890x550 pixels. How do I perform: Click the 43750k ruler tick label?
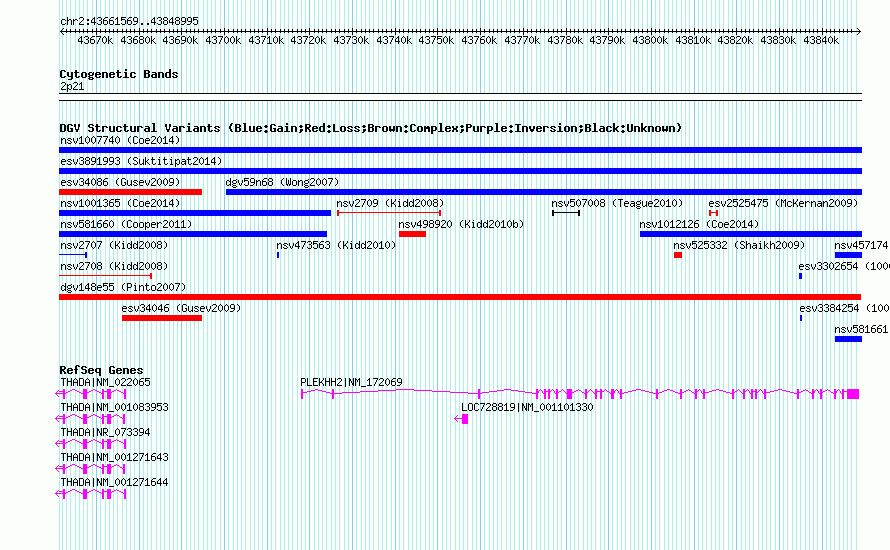(436, 40)
